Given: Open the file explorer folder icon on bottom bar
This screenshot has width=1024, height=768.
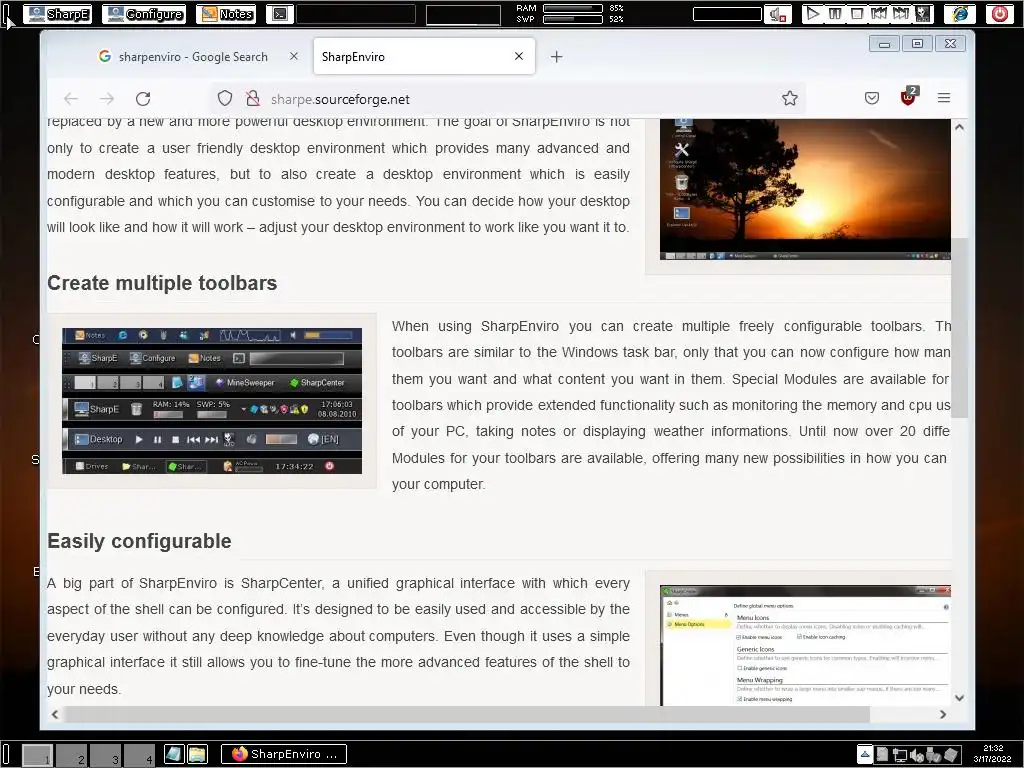Looking at the screenshot, I should (197, 754).
